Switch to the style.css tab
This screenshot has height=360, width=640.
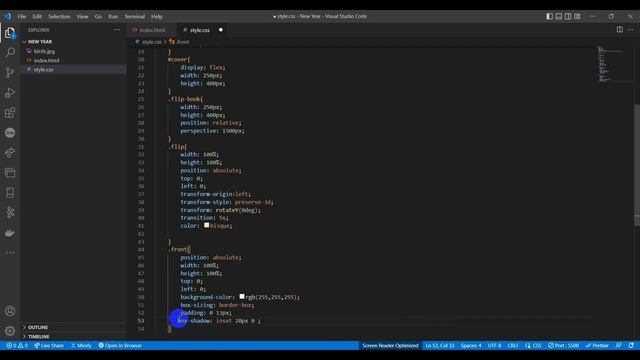click(x=200, y=30)
